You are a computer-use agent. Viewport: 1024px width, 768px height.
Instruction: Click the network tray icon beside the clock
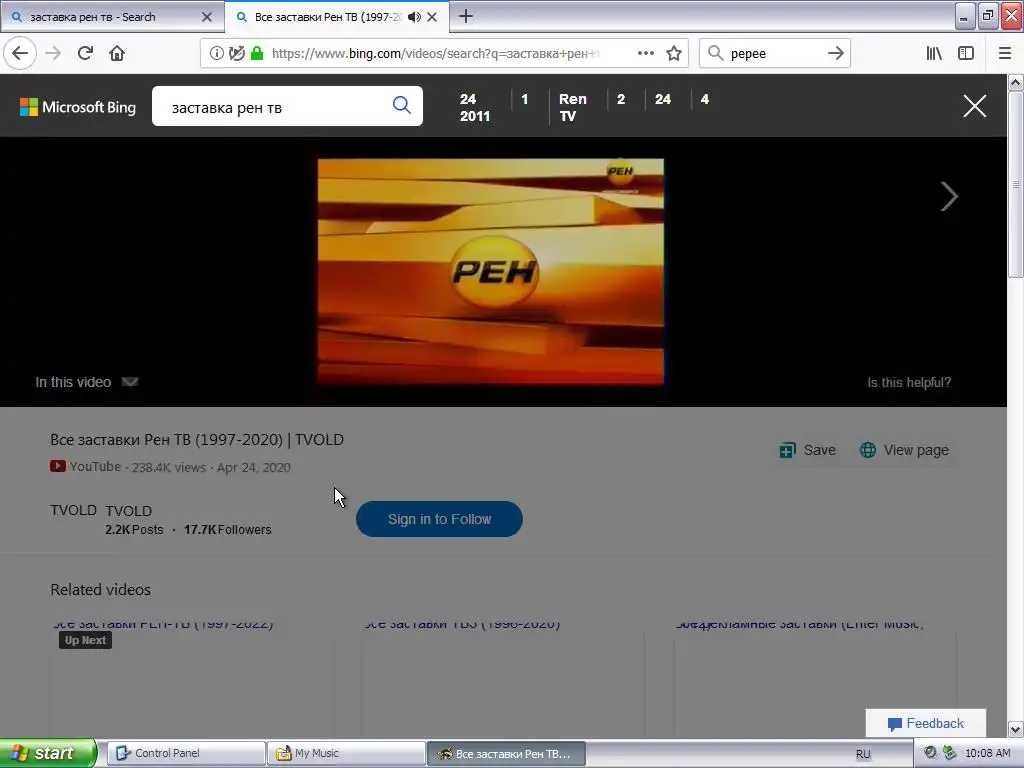pos(950,752)
